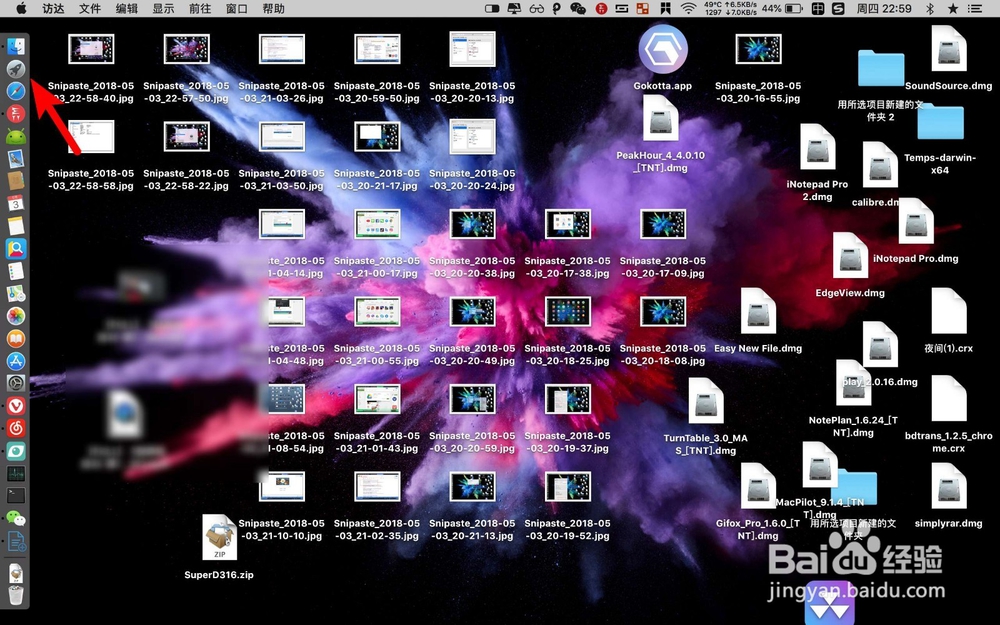Select Easy New File.dmg on desktop
1000x625 pixels.
[758, 312]
